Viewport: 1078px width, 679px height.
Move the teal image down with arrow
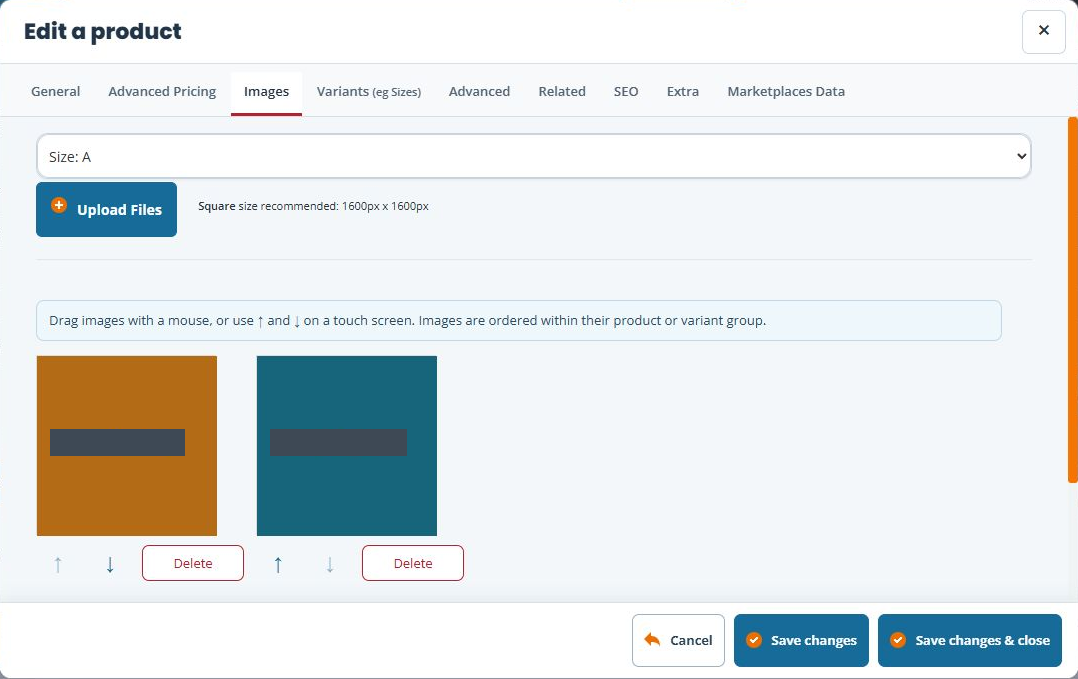pos(330,564)
